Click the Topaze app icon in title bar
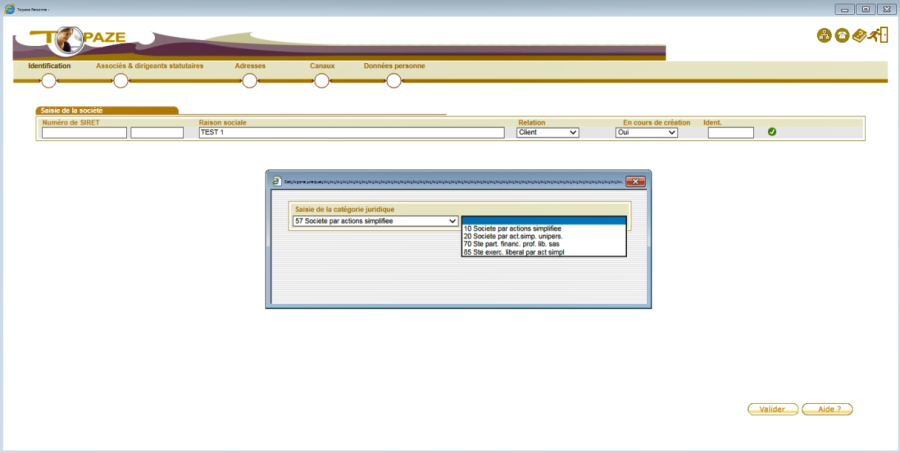The image size is (900, 453). pos(10,9)
